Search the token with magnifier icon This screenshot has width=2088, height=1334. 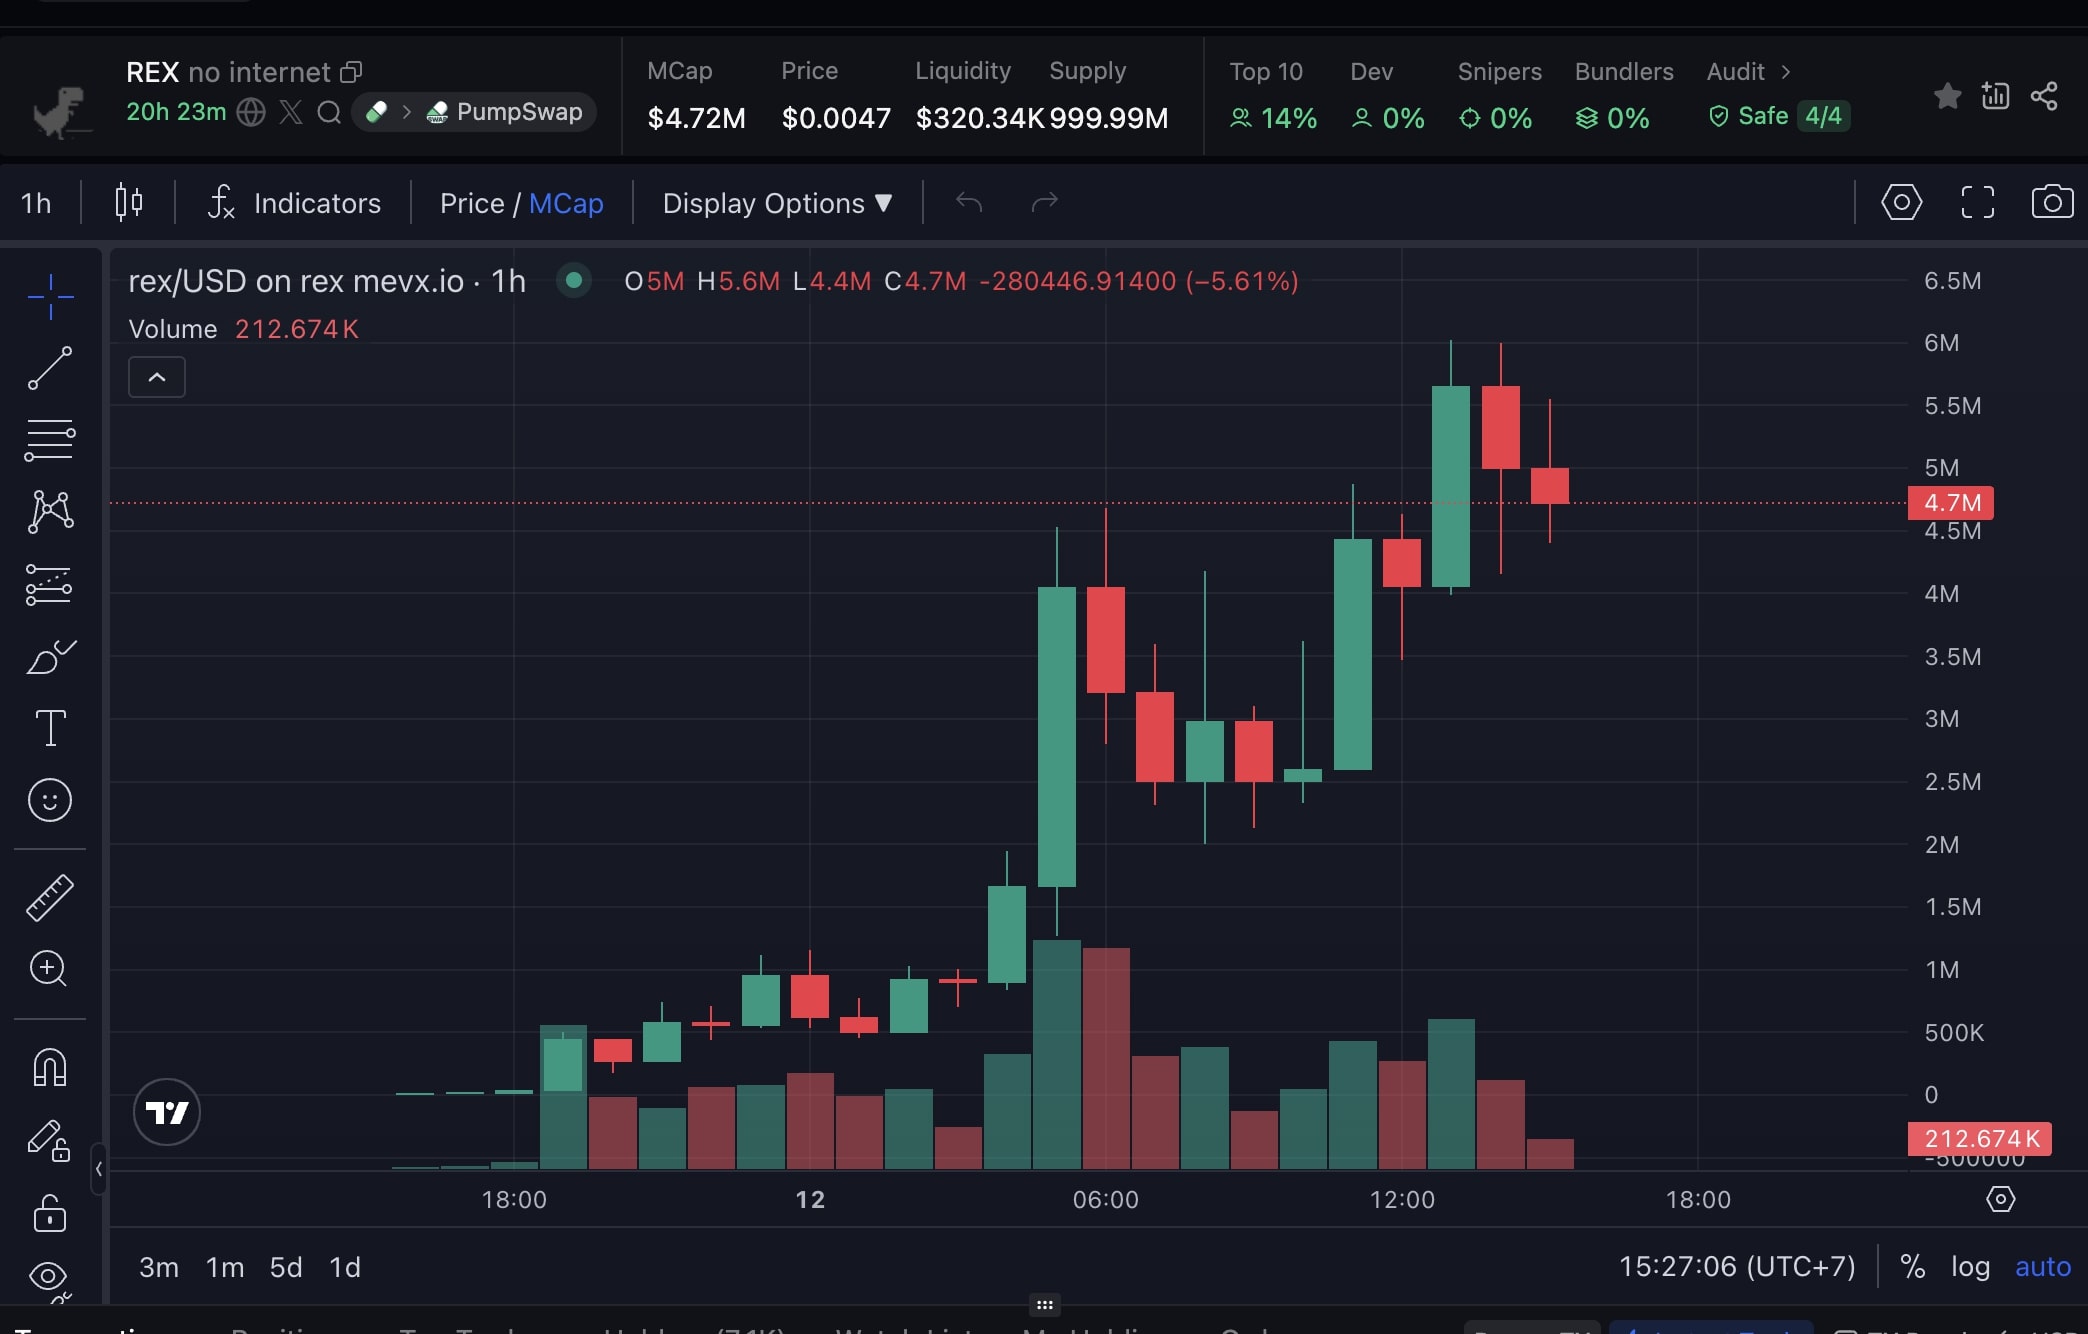329,112
